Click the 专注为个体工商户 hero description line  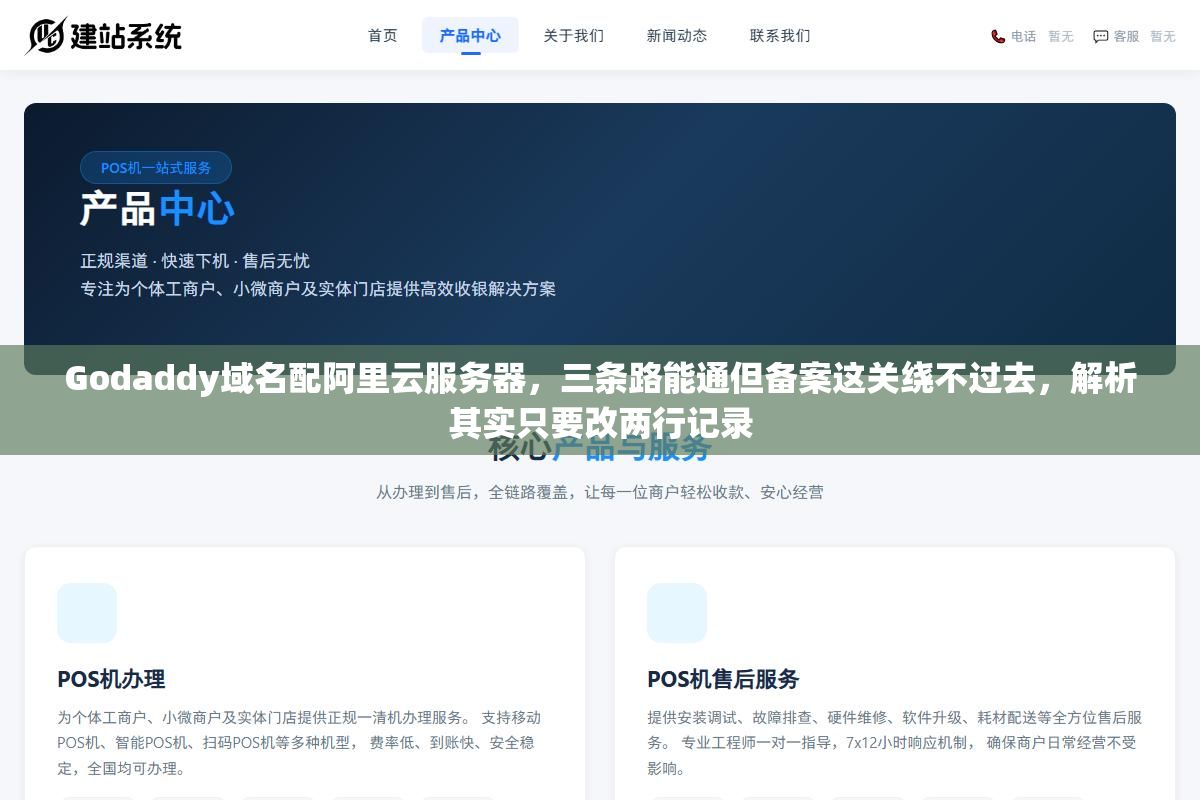pyautogui.click(x=318, y=289)
